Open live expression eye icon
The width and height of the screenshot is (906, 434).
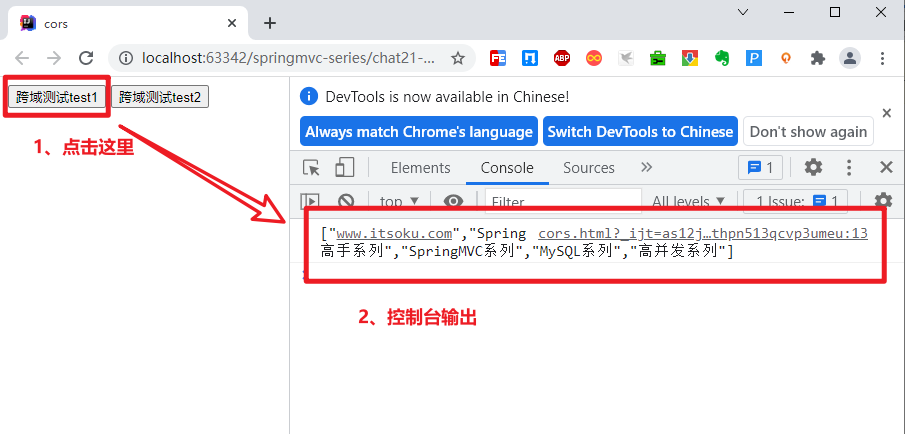click(453, 202)
